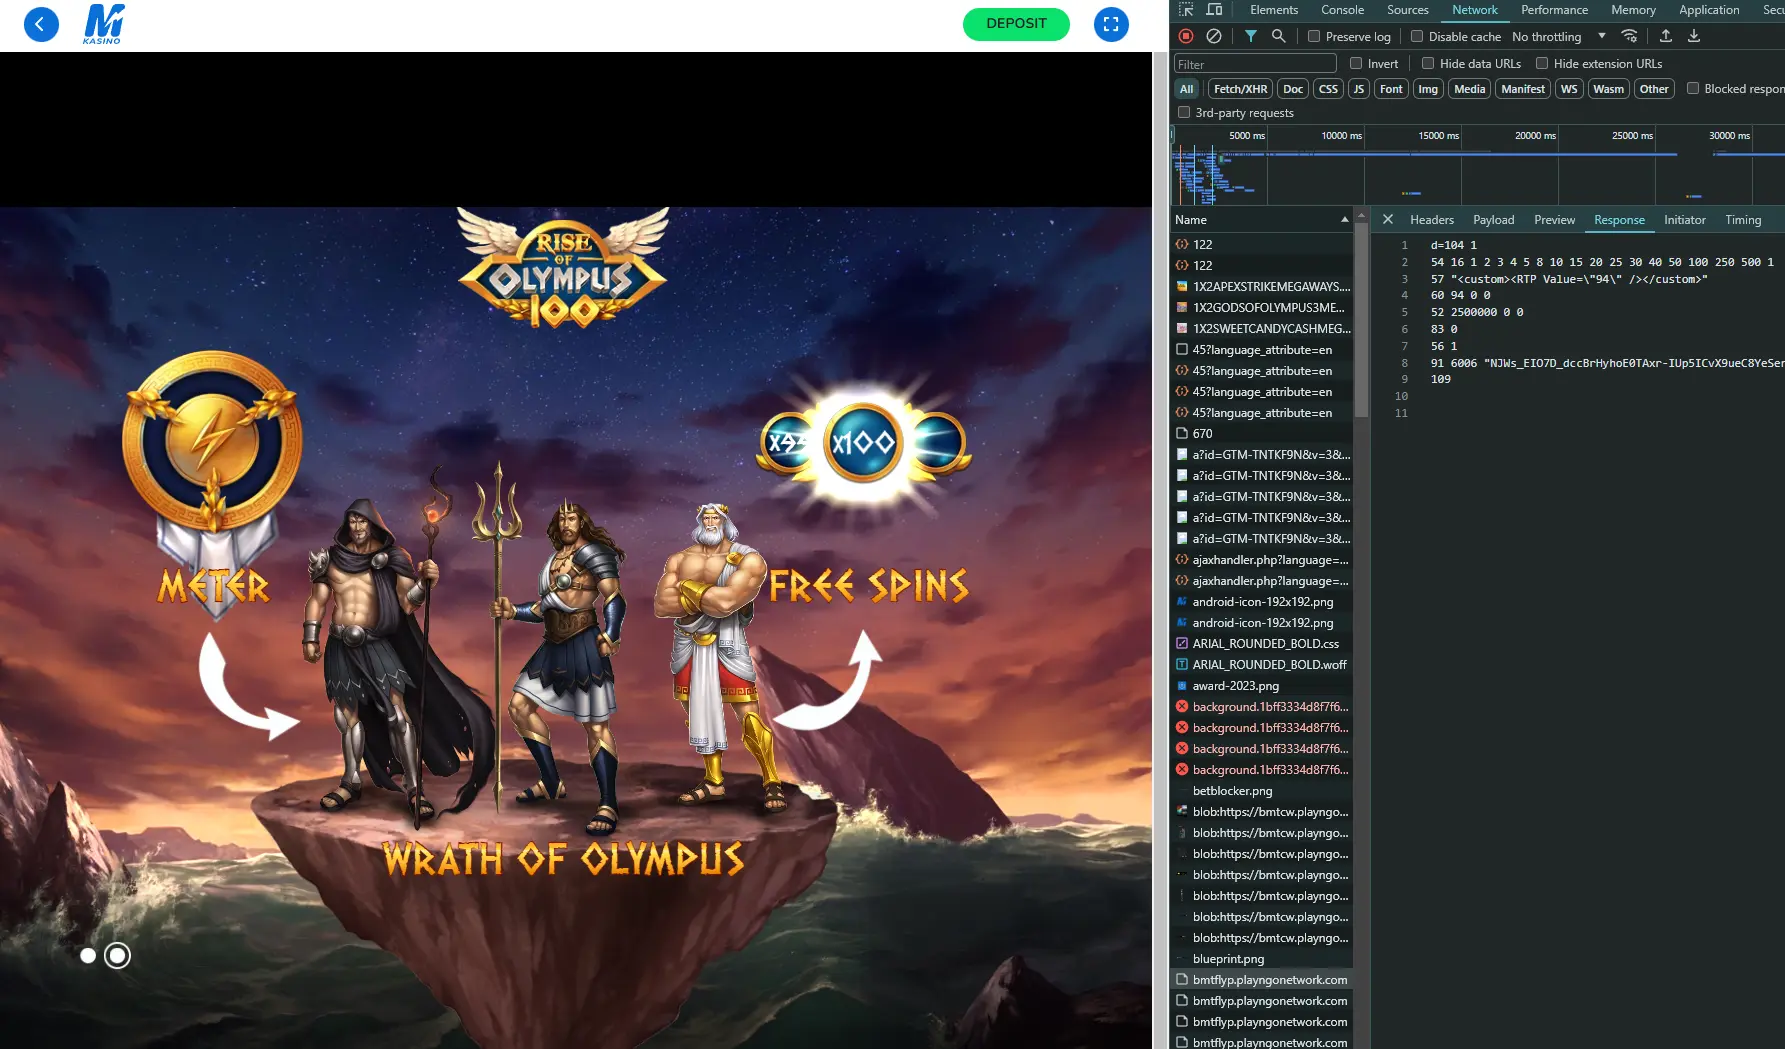Open the M Kasino logo home link
This screenshot has height=1049, width=1785.
click(103, 24)
